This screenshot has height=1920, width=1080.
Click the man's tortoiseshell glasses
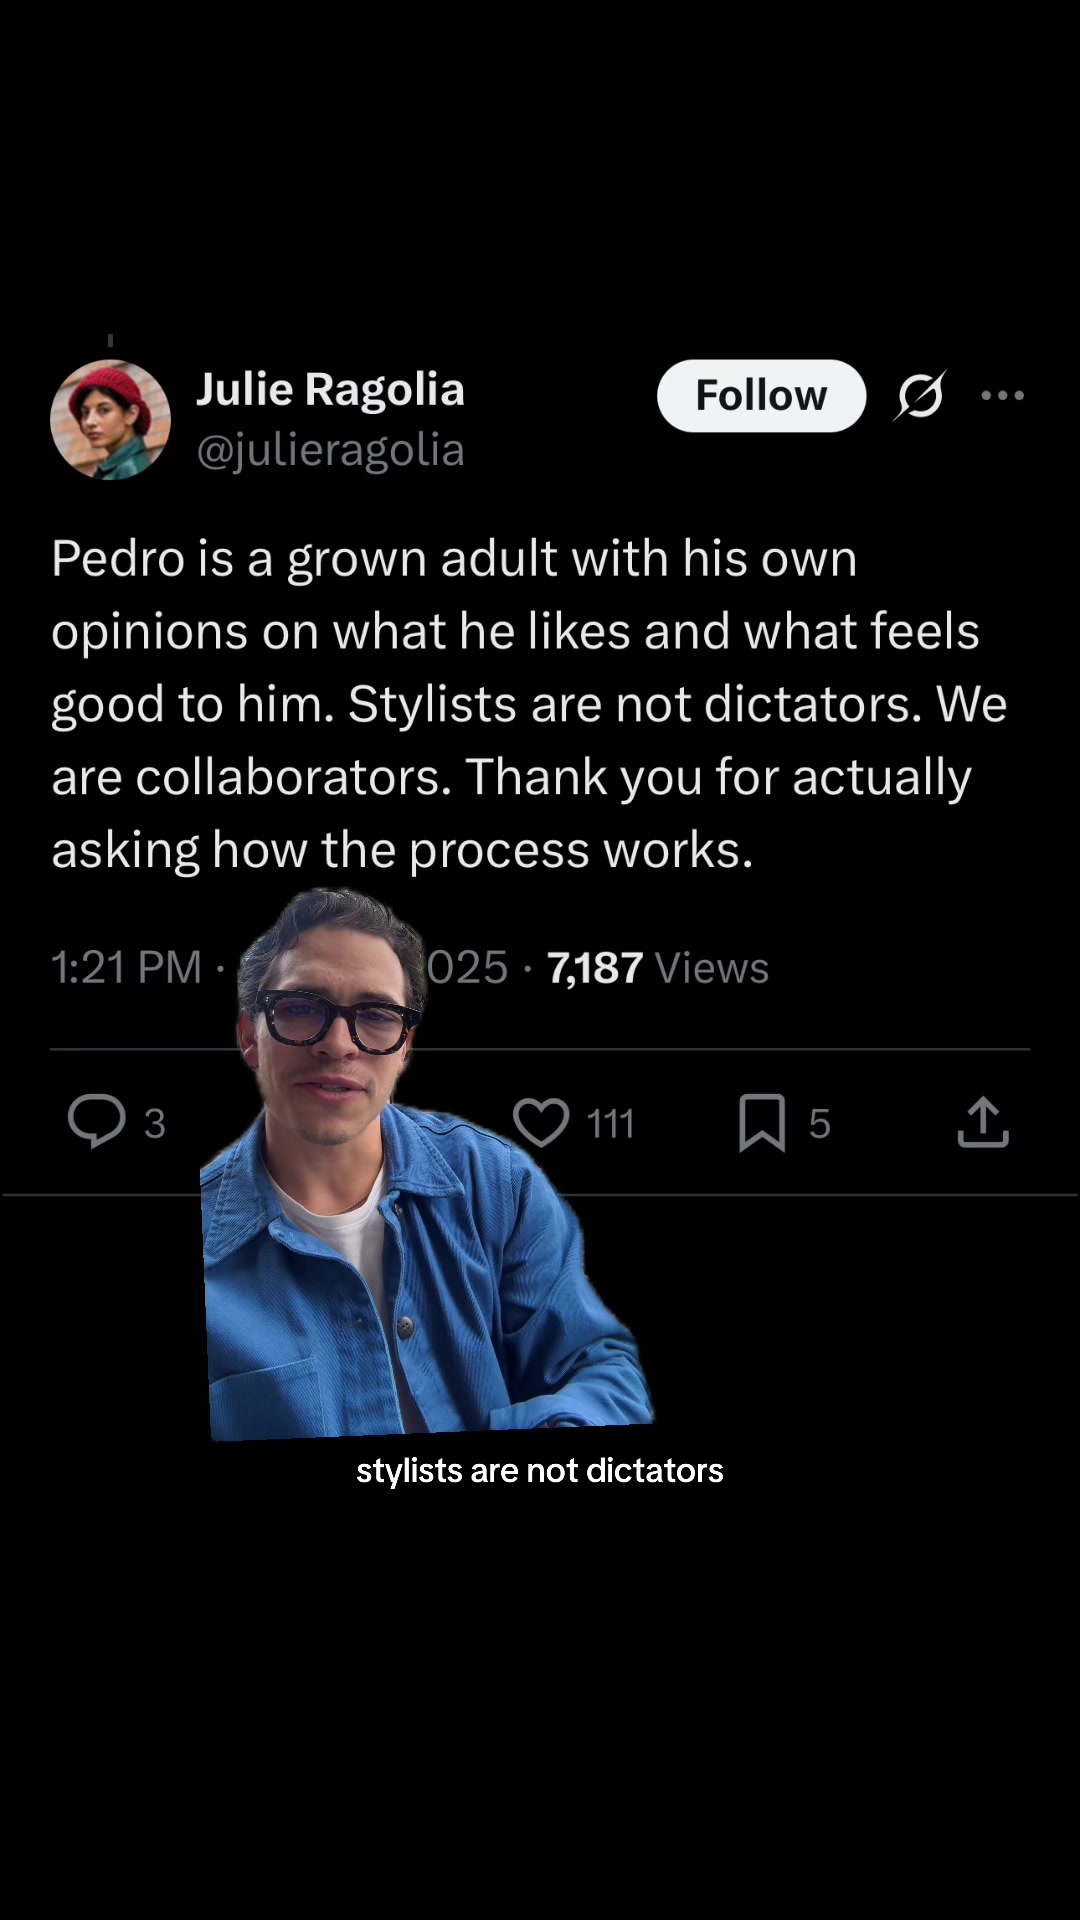tap(337, 1020)
